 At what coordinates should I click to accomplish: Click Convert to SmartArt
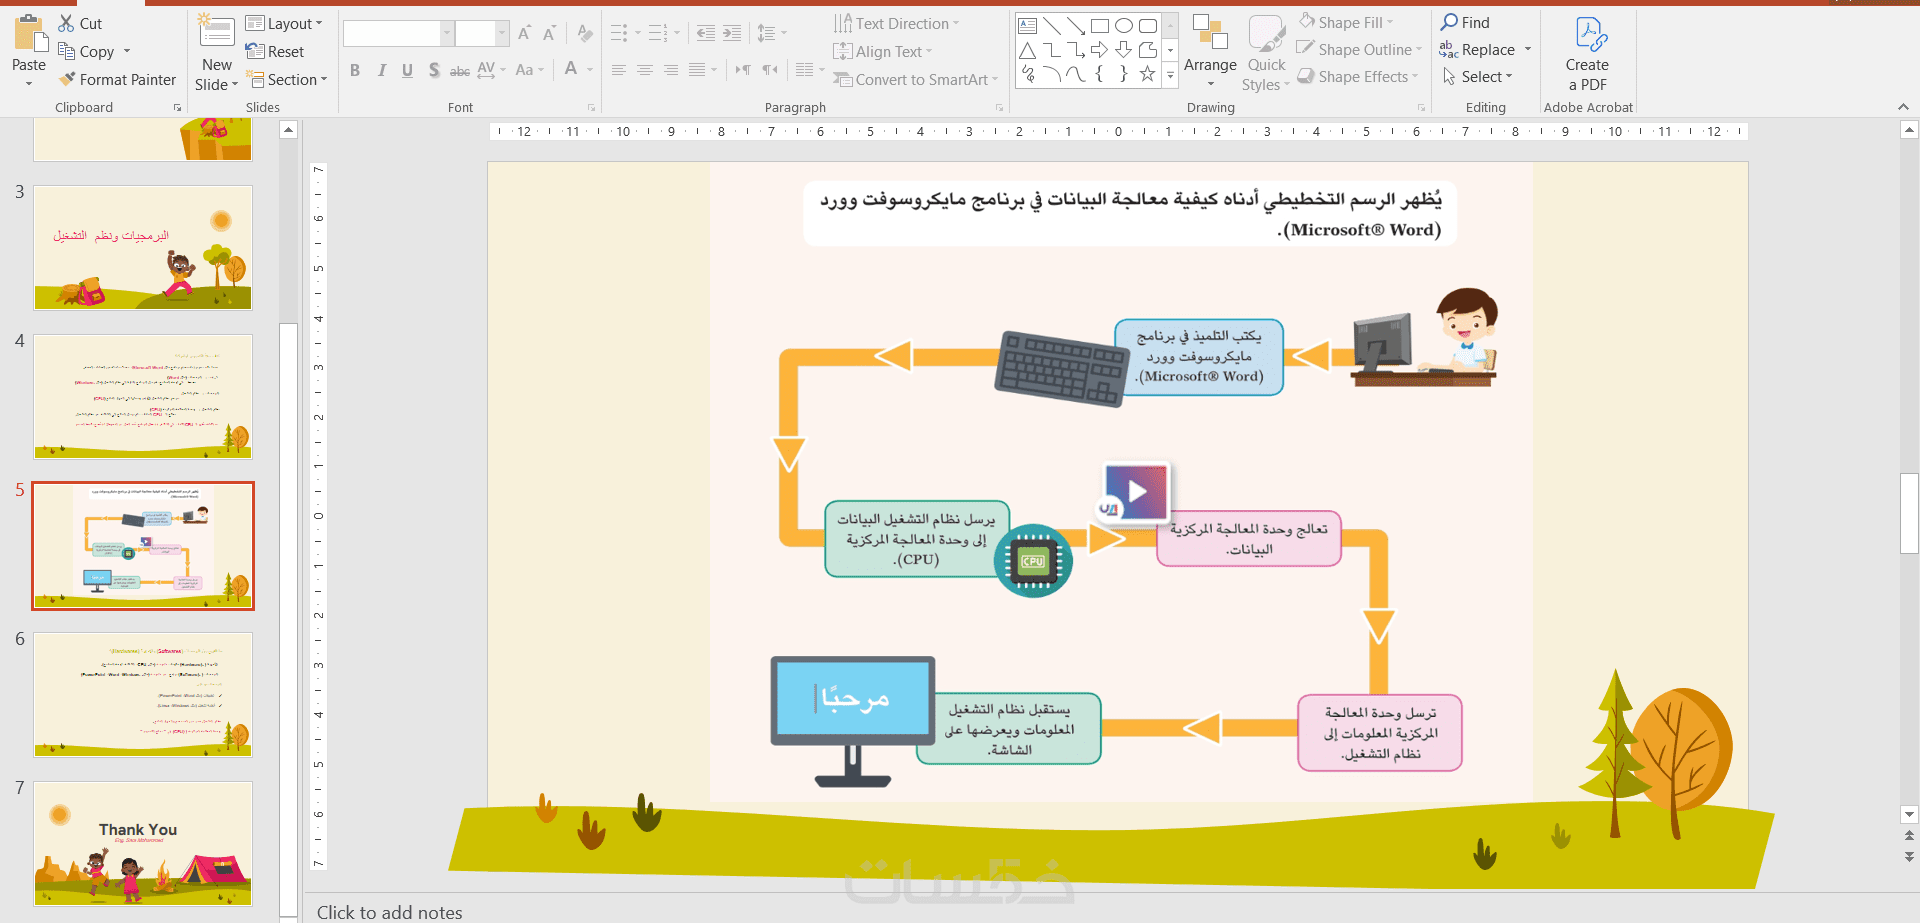pyautogui.click(x=917, y=79)
